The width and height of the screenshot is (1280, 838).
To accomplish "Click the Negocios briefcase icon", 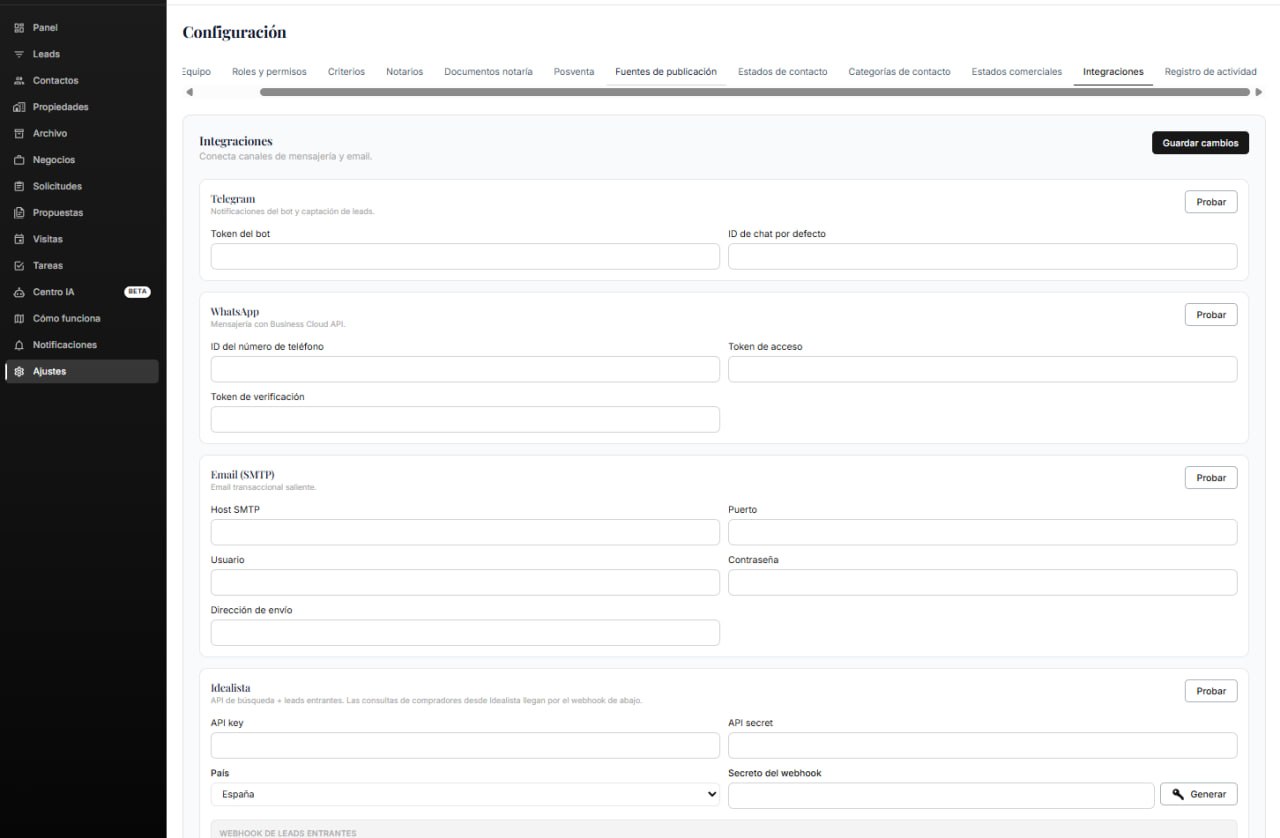I will (19, 160).
